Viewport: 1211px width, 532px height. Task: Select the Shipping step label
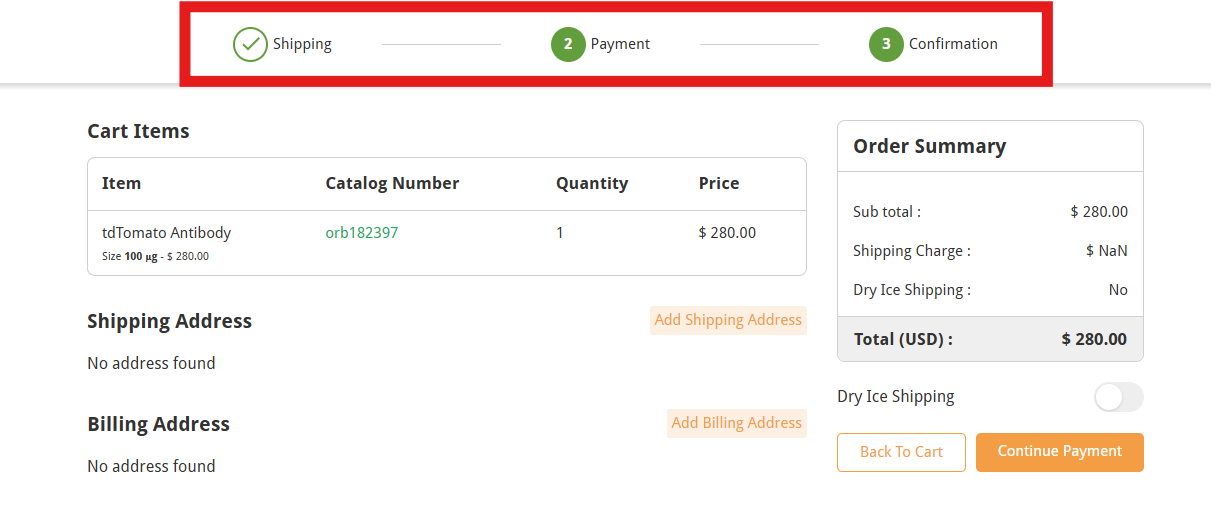tap(302, 44)
